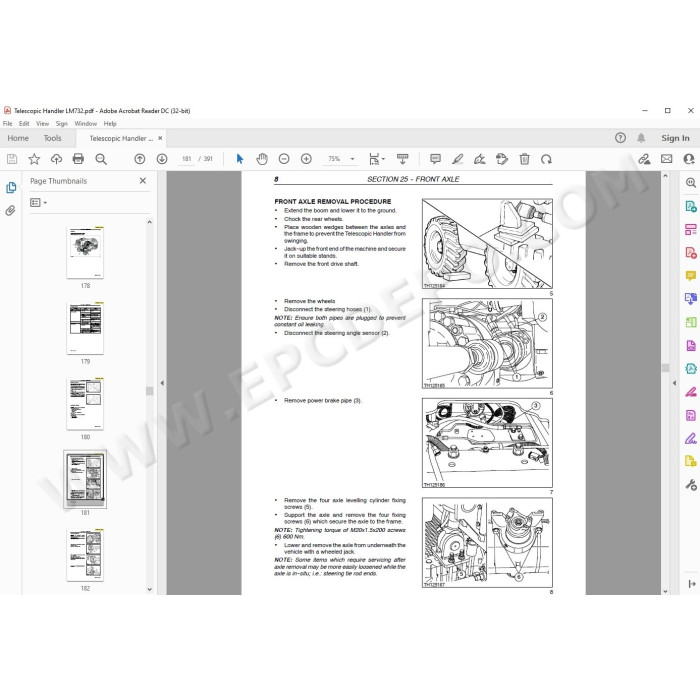Switch to the Tools tab
Viewport: 700px width, 700px height.
click(x=52, y=138)
